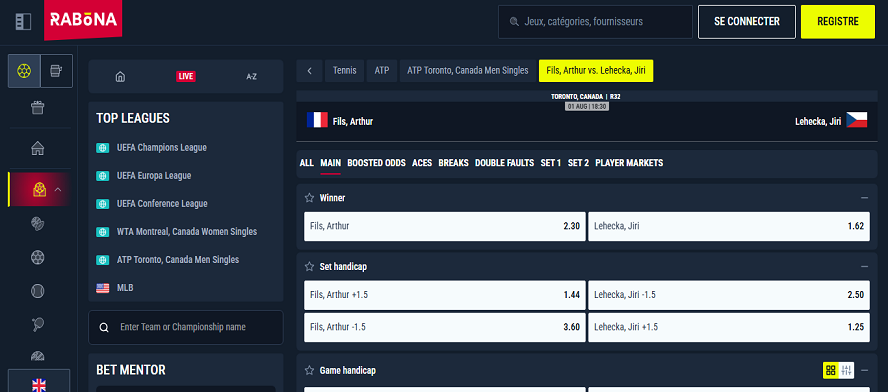Click the SE CONNECTER login button

[x=747, y=22]
